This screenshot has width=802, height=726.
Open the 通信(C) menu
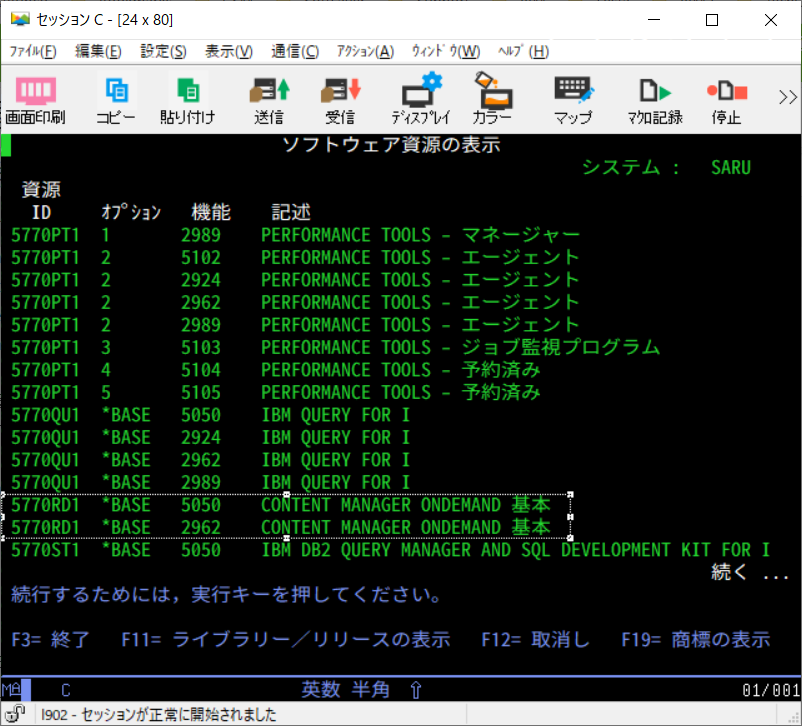(x=295, y=51)
